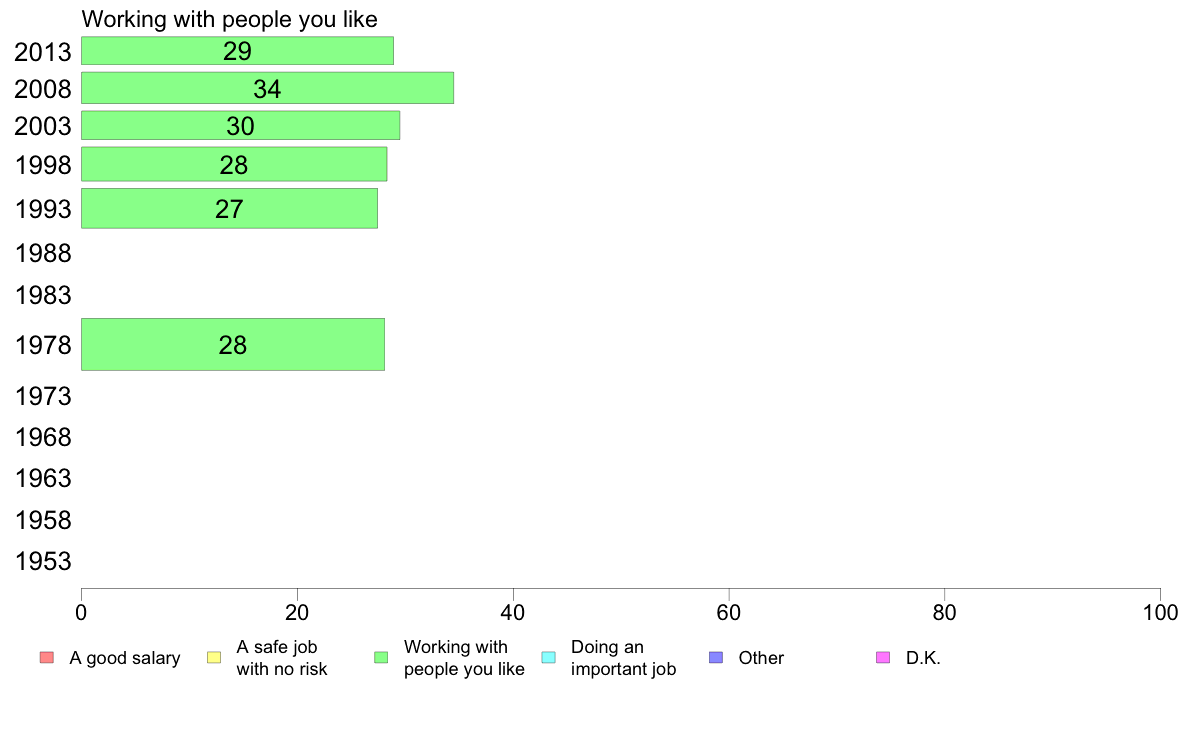The width and height of the screenshot is (1188, 736).
Task: Click the cyan Doing an important job swatch
Action: coord(549,657)
